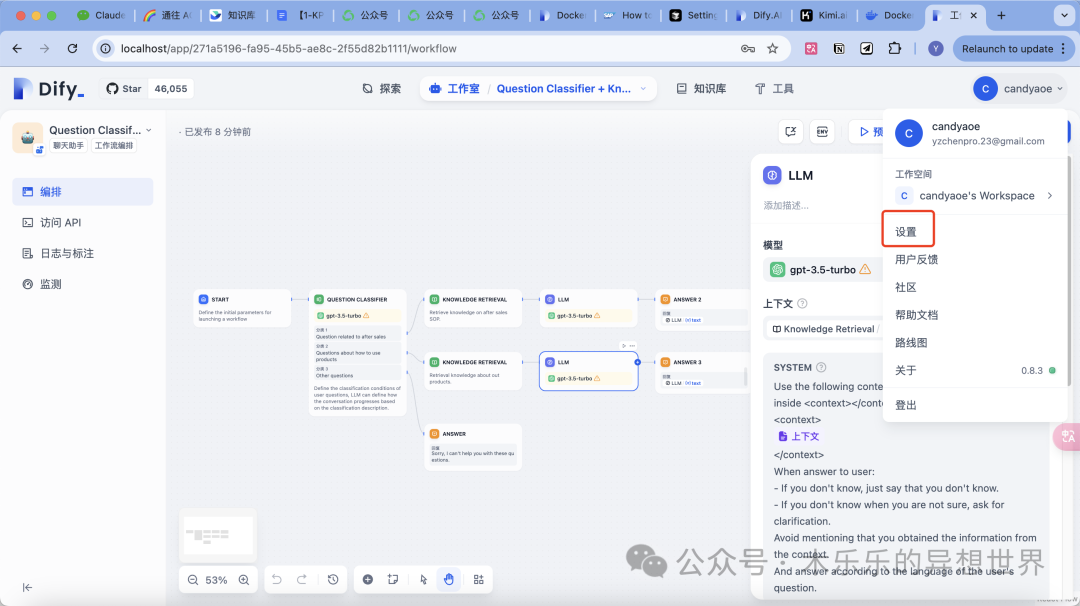Click the 上下文 help question icon

802,304
